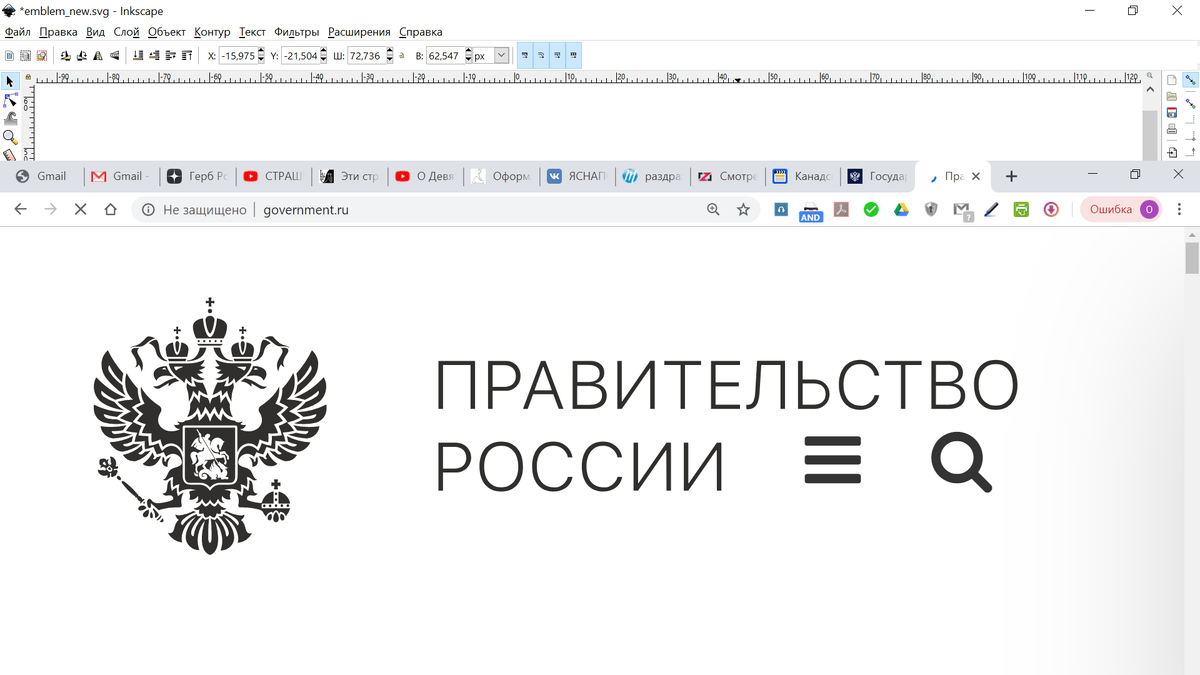This screenshot has width=1200, height=675.
Task: Click Select All in All Layers icon
Action: pyautogui.click(x=25, y=56)
